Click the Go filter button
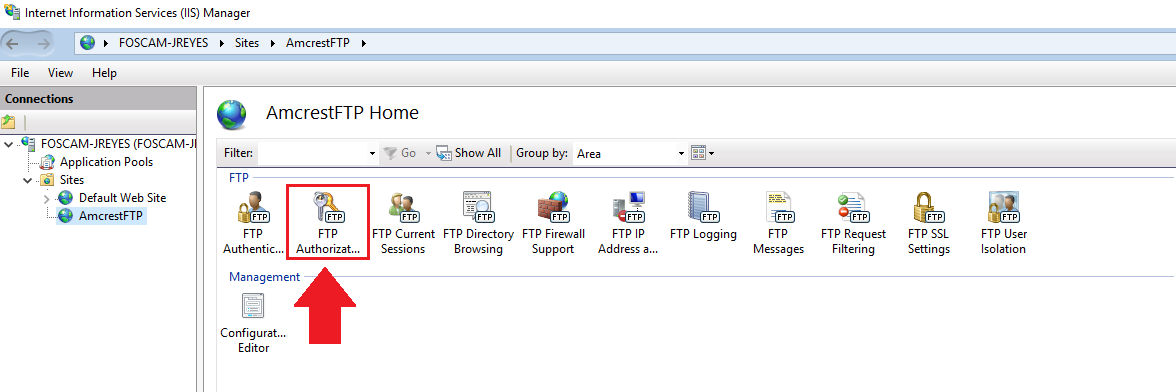Screen dimensions: 1176x392 coord(400,153)
